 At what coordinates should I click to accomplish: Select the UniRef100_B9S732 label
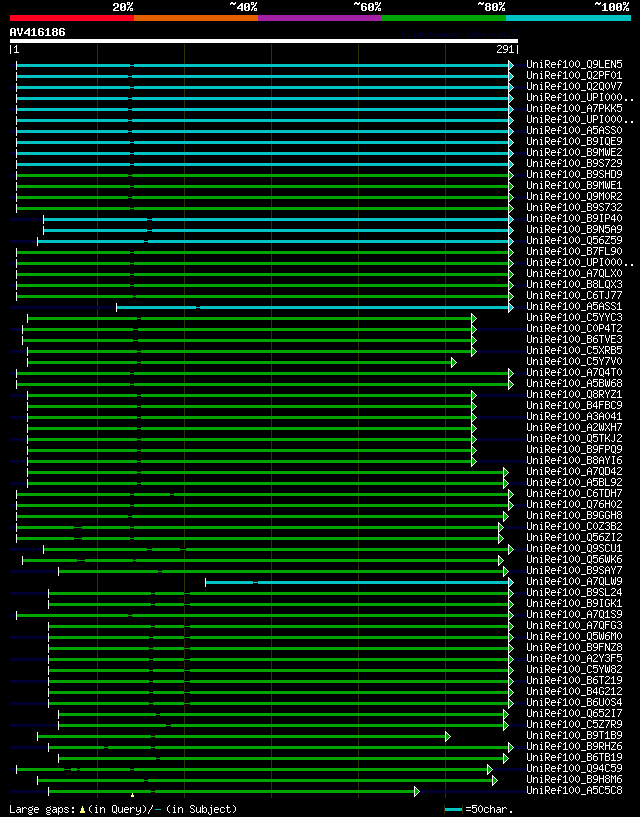point(574,207)
